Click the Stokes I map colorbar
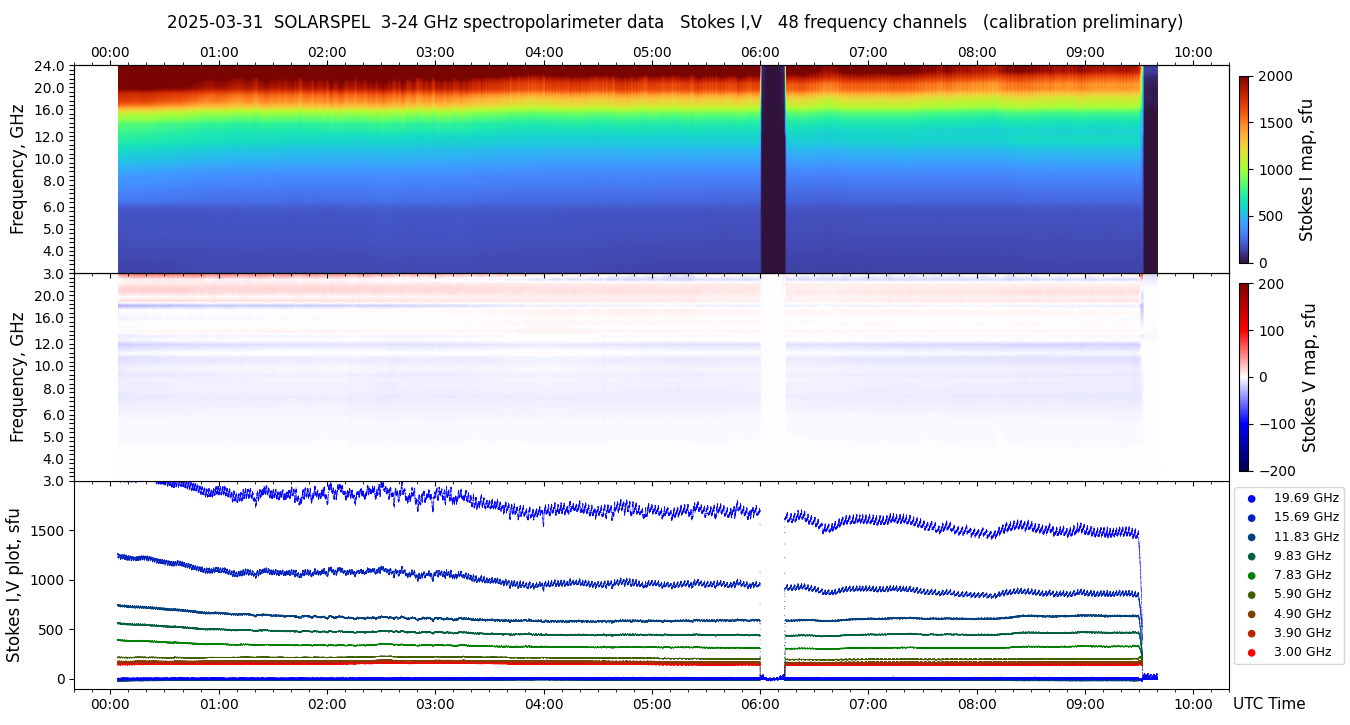Image resolution: width=1350 pixels, height=725 pixels. tap(1244, 169)
